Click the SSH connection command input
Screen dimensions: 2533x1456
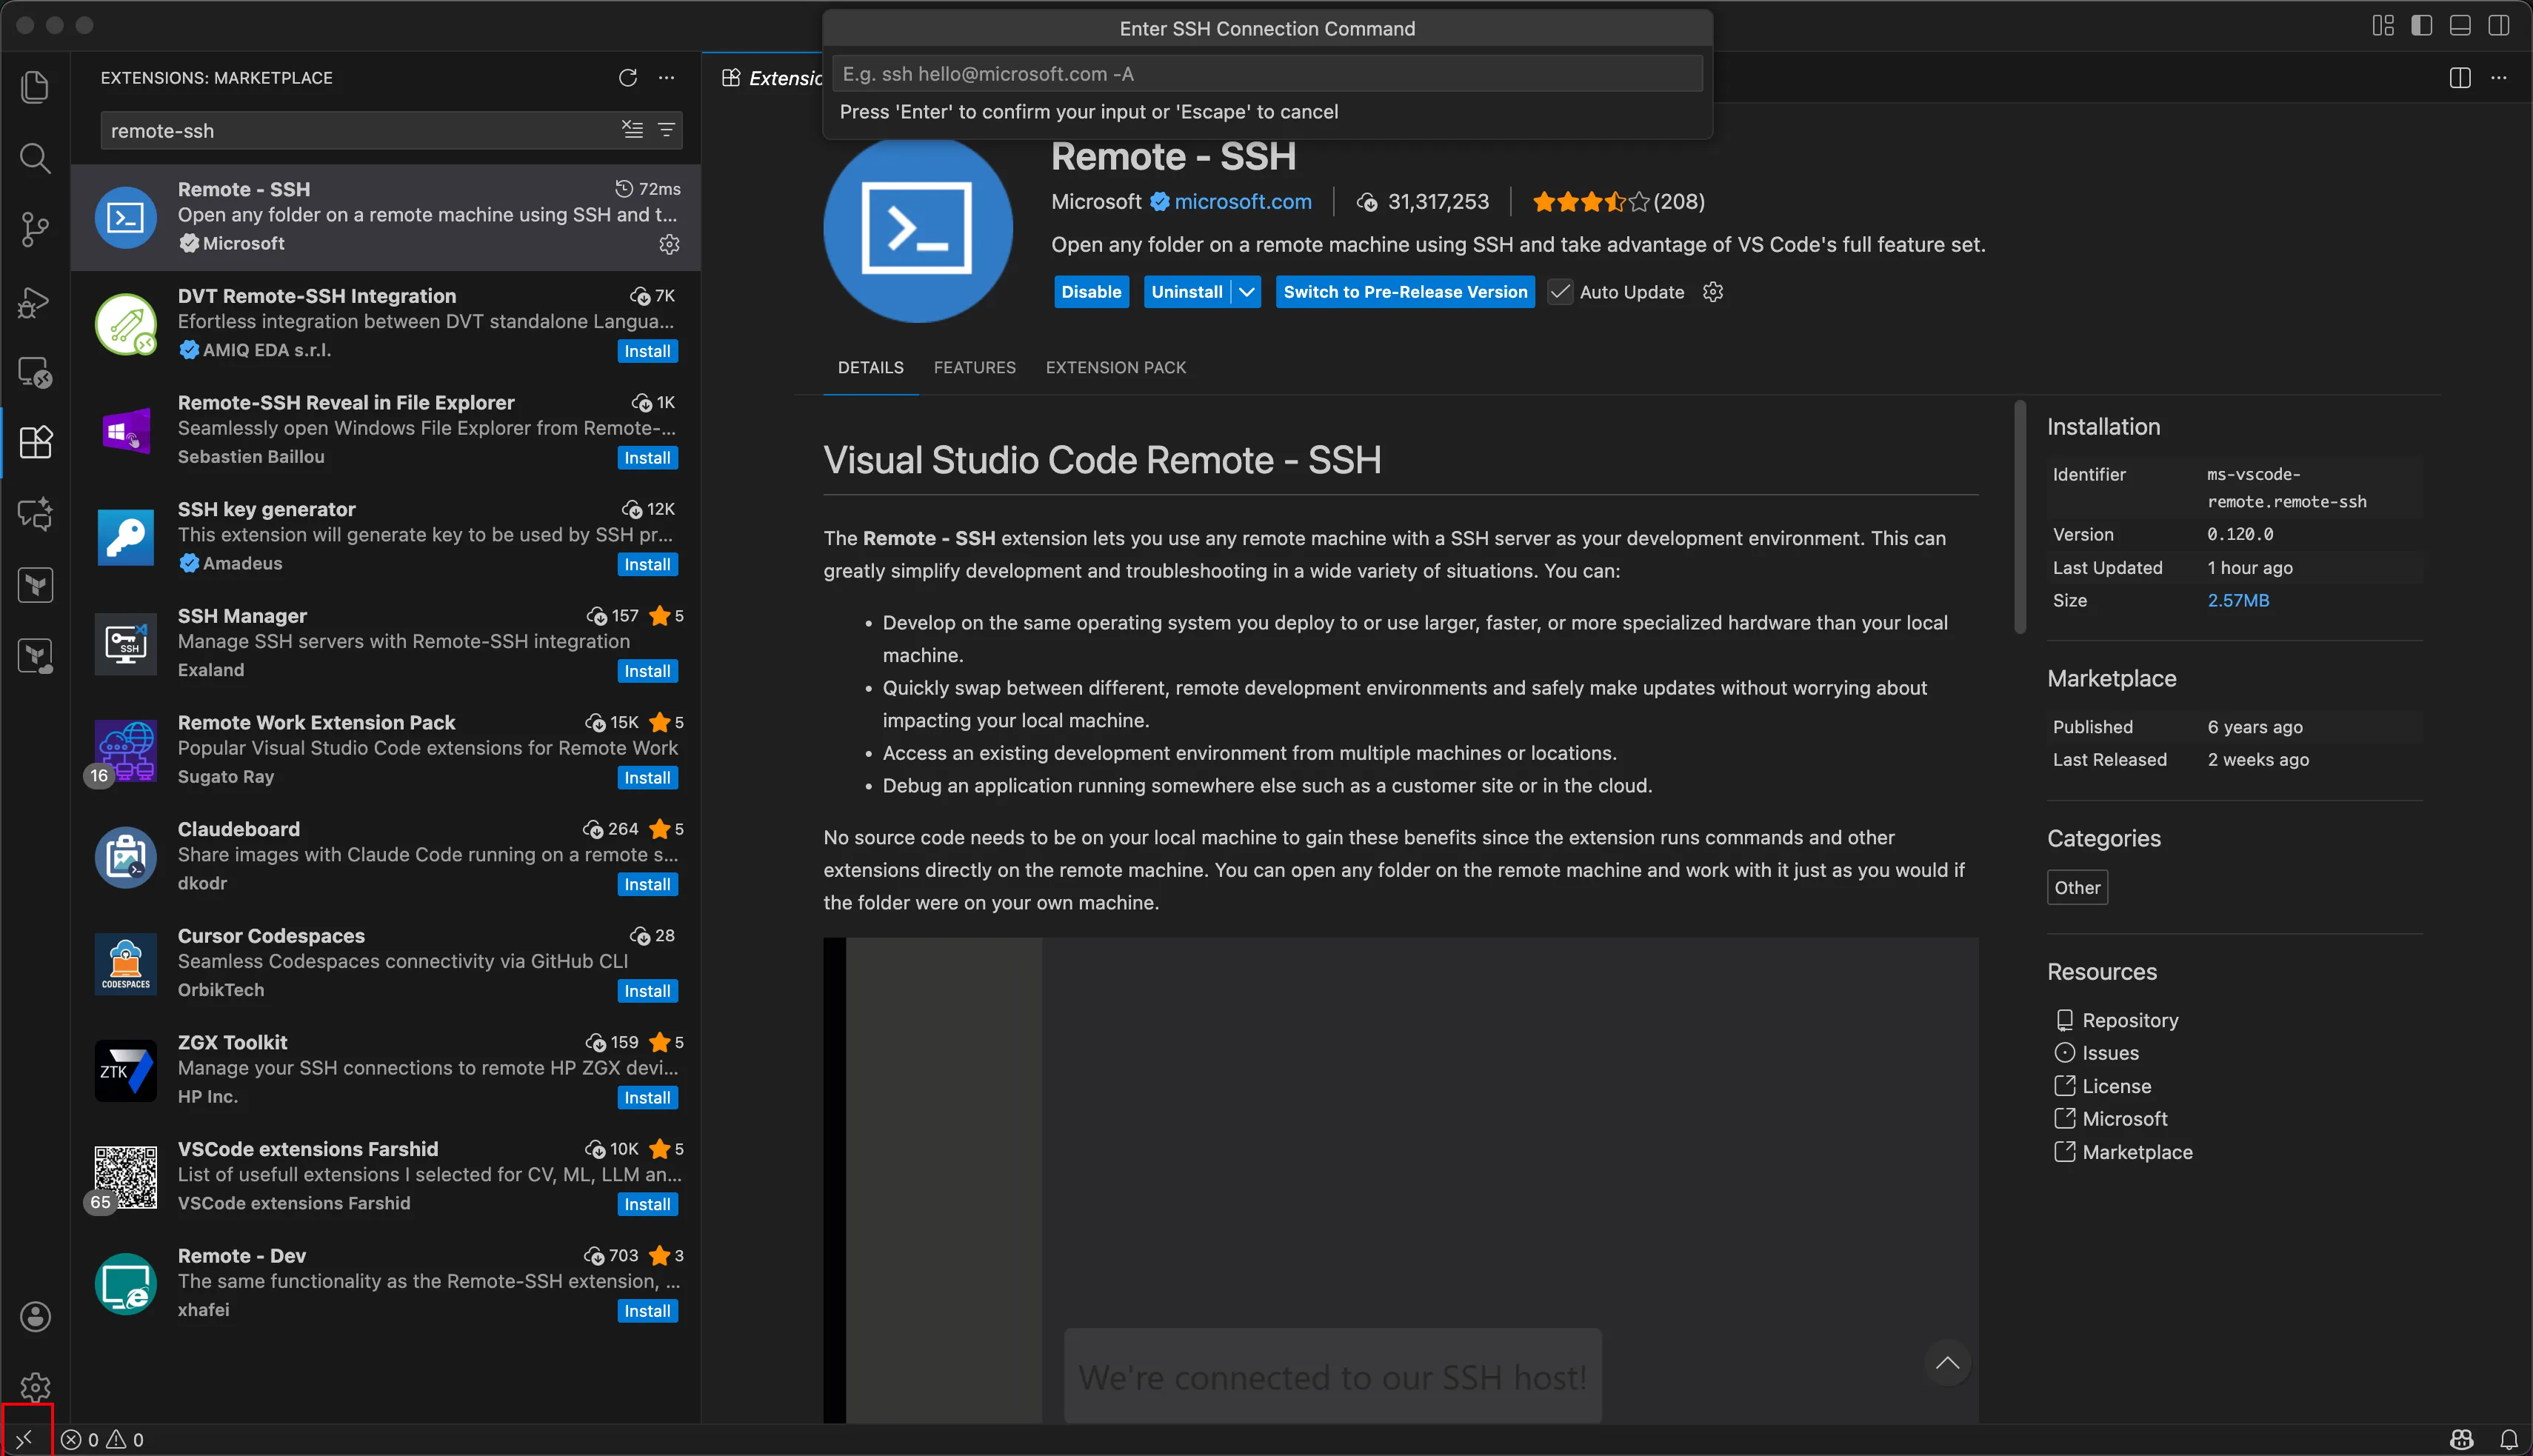coord(1267,74)
